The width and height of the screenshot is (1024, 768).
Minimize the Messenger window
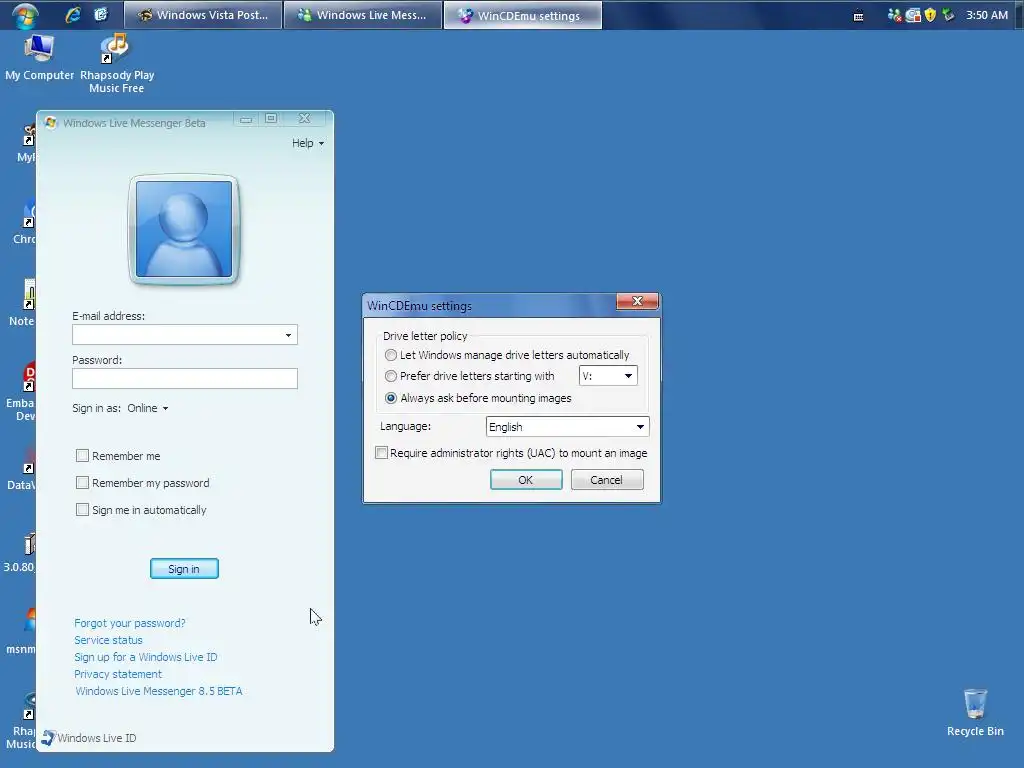coord(246,119)
